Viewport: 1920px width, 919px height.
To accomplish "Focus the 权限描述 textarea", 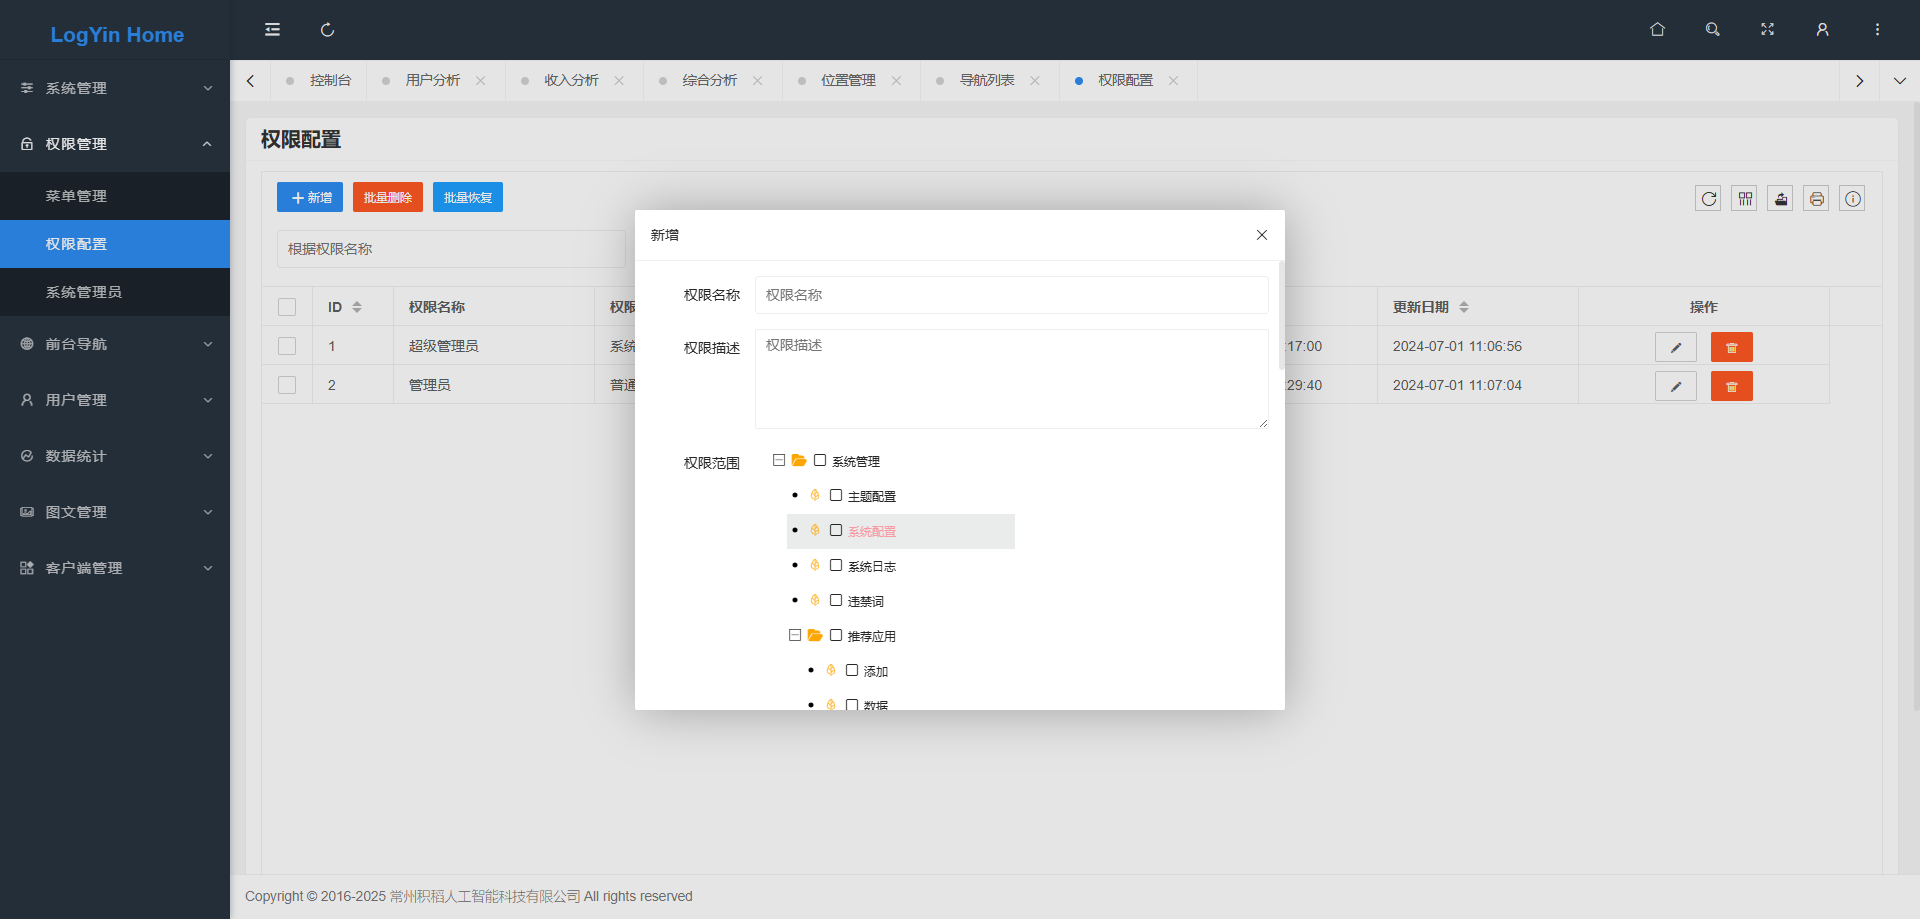I will click(1012, 379).
